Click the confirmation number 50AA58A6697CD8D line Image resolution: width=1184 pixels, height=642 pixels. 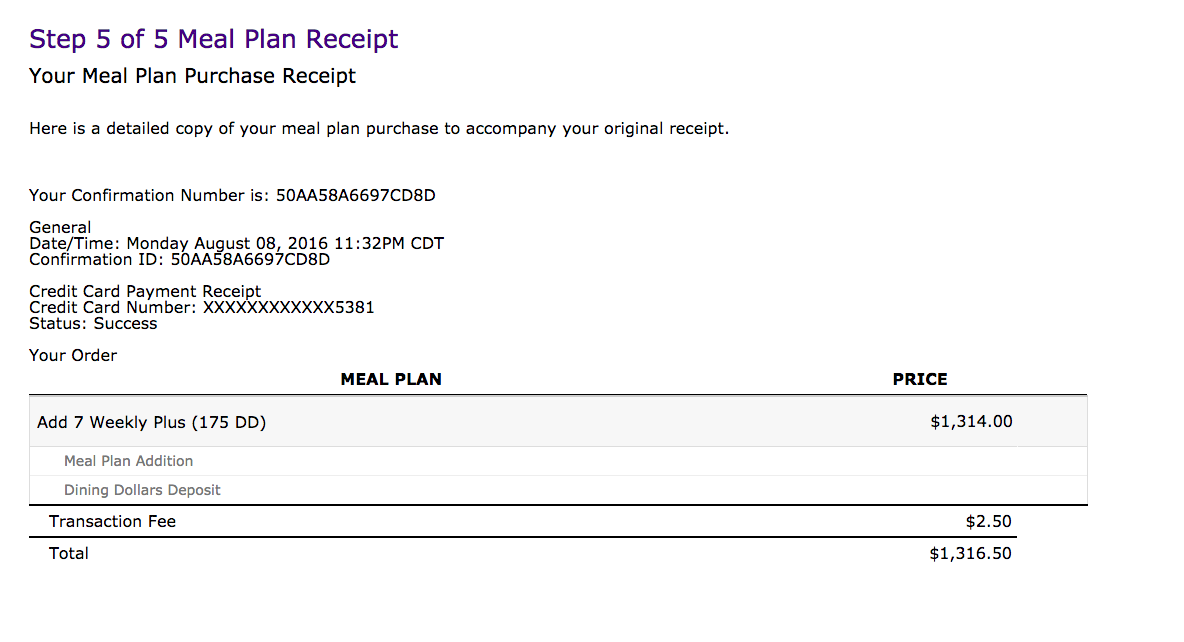pos(232,196)
